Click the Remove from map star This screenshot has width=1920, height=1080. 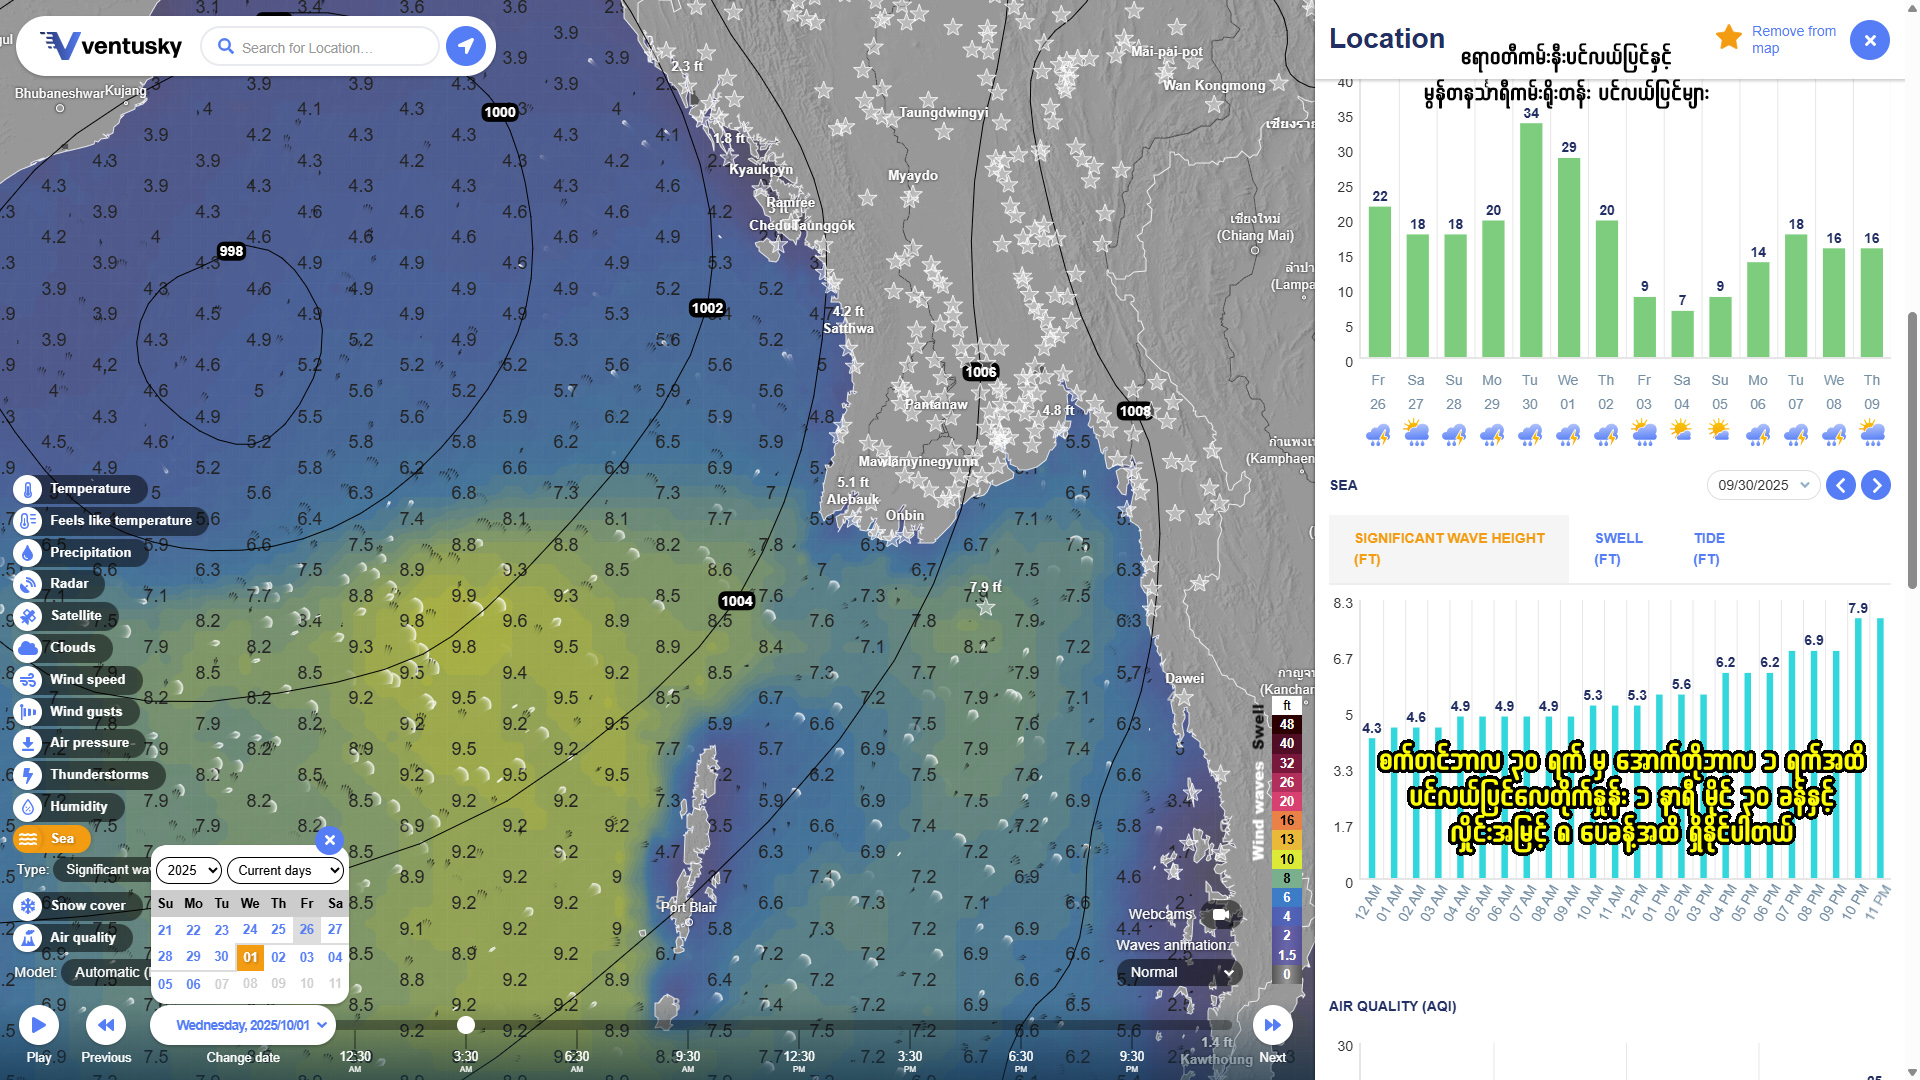tap(1729, 38)
